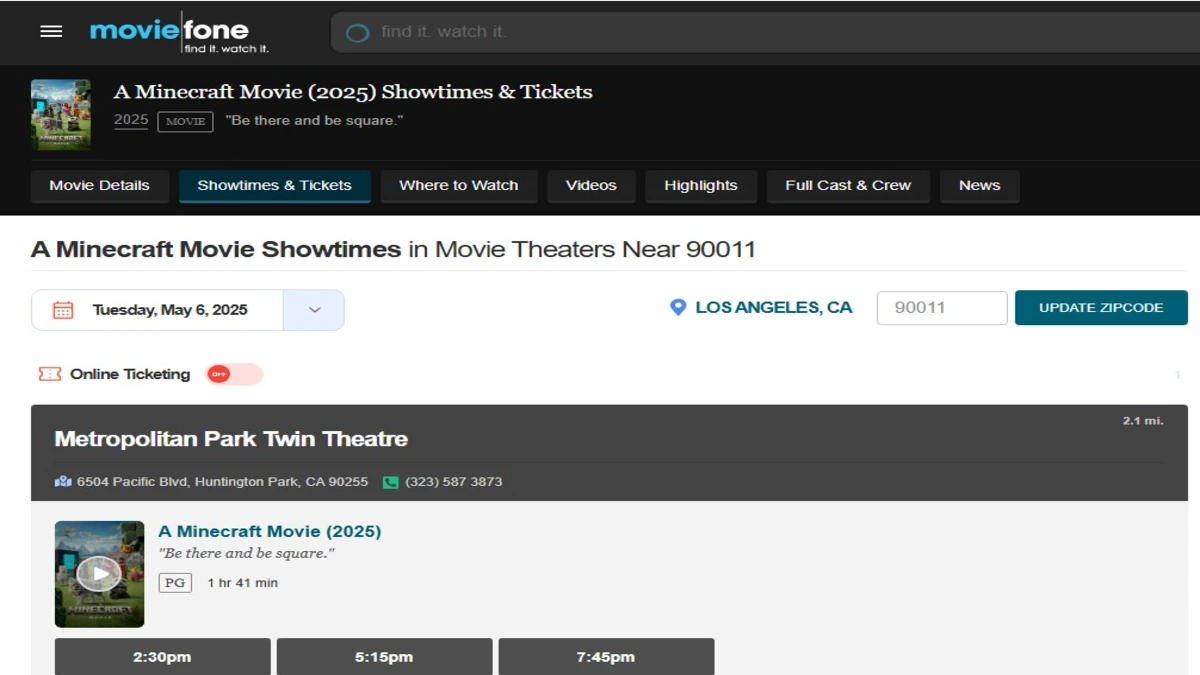The image size is (1200, 675).
Task: Open the Videos tab
Action: [x=591, y=186]
